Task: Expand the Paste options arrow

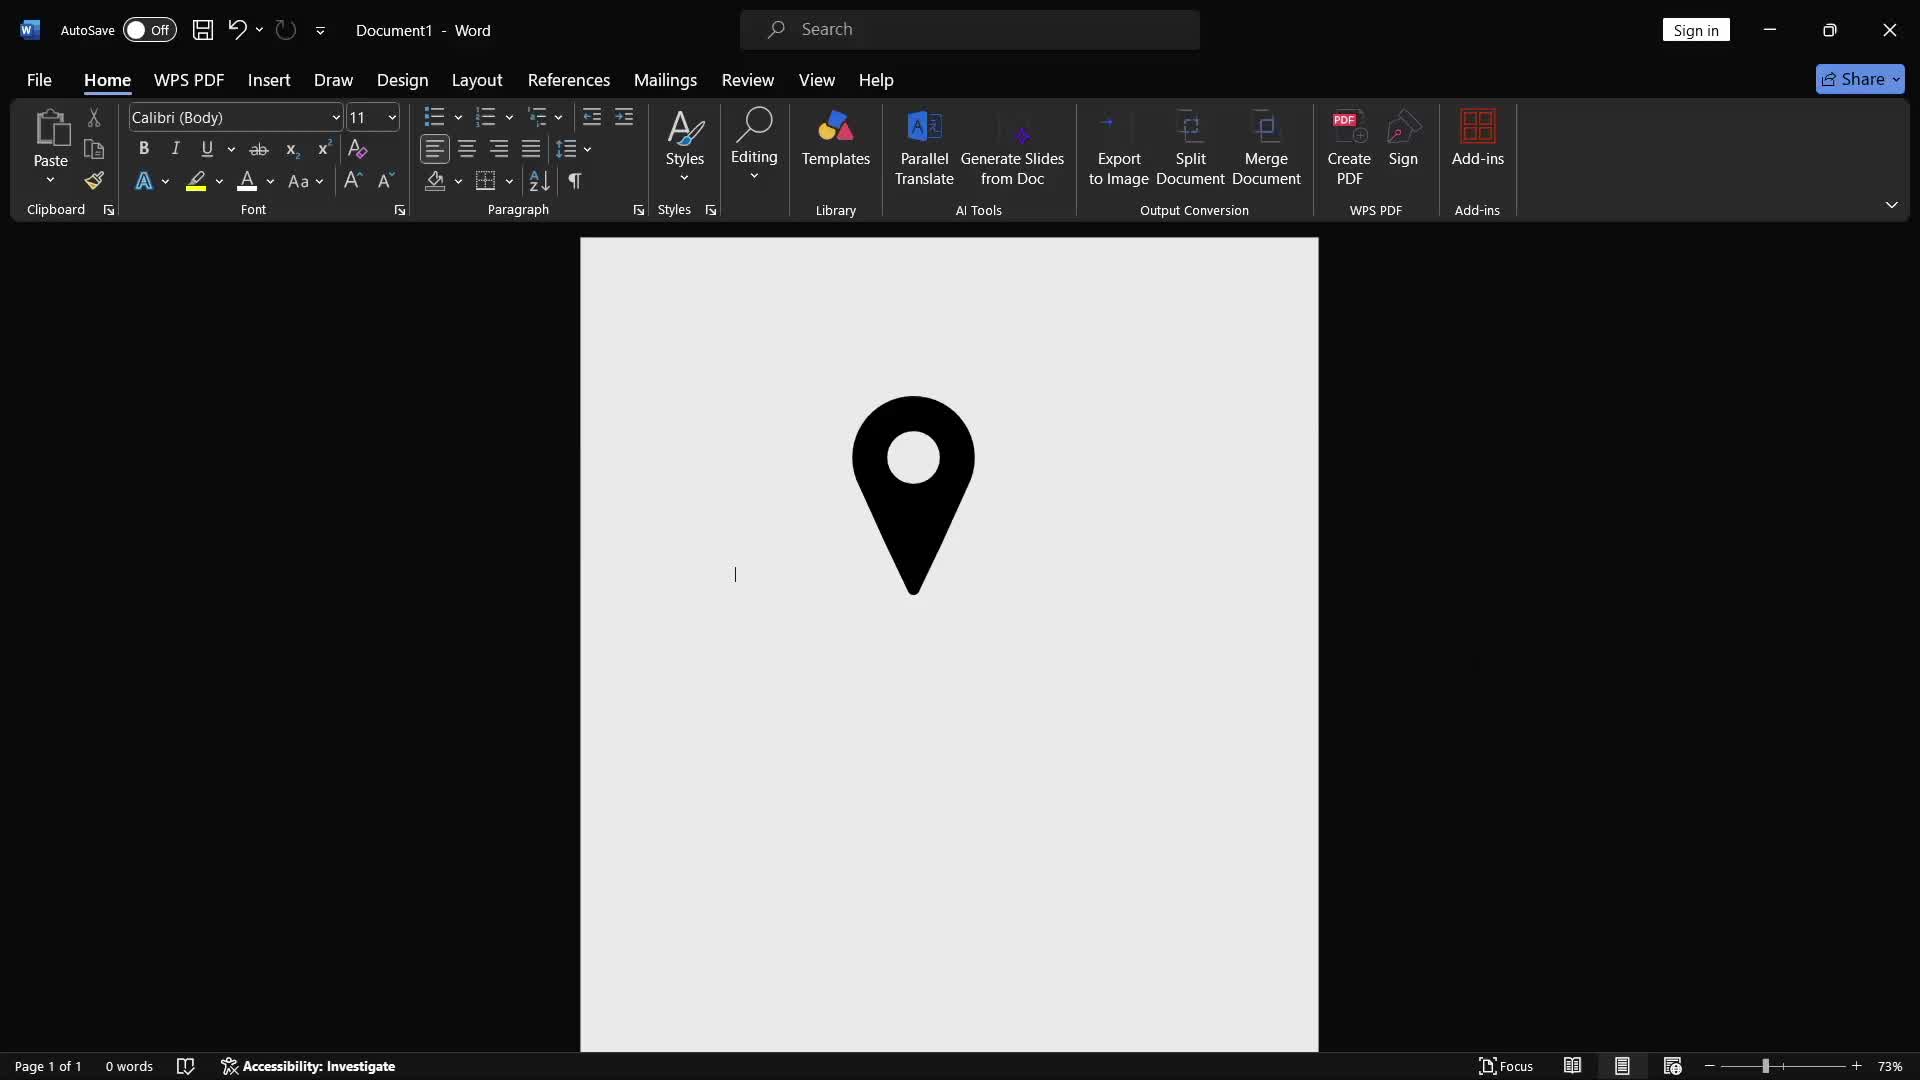Action: pos(50,181)
